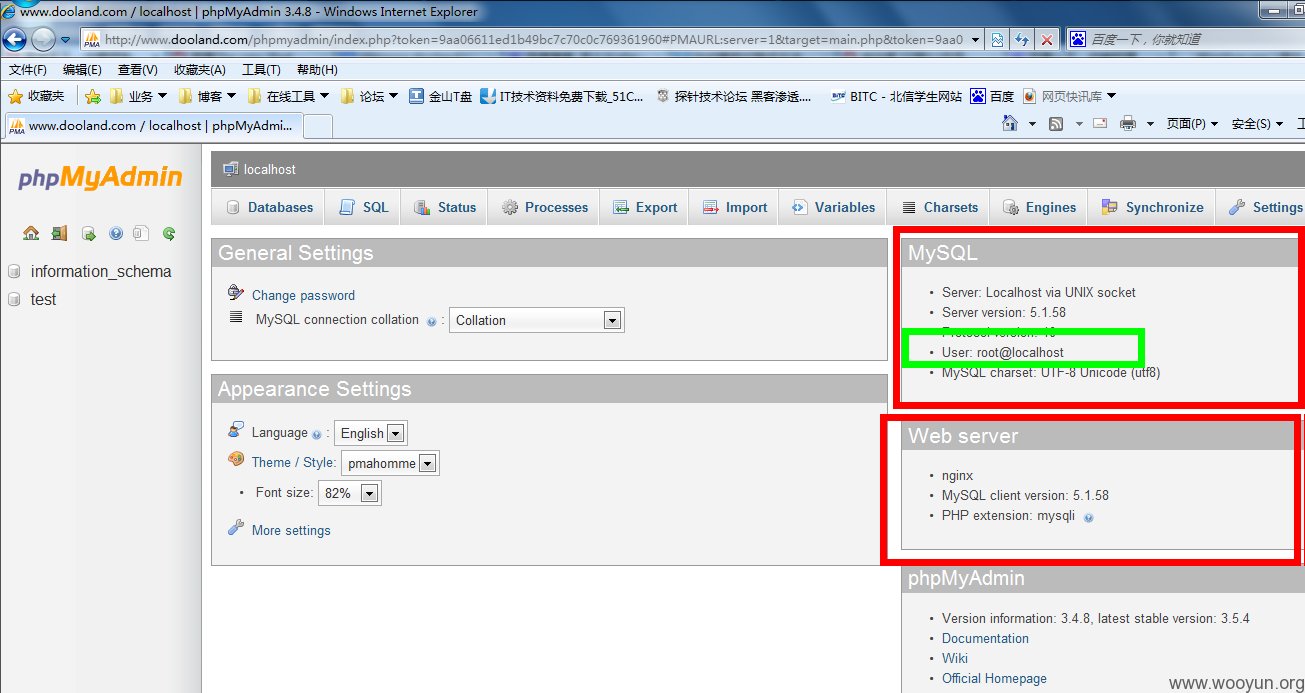This screenshot has height=693, width=1305.
Task: Select the test database
Action: click(x=43, y=299)
